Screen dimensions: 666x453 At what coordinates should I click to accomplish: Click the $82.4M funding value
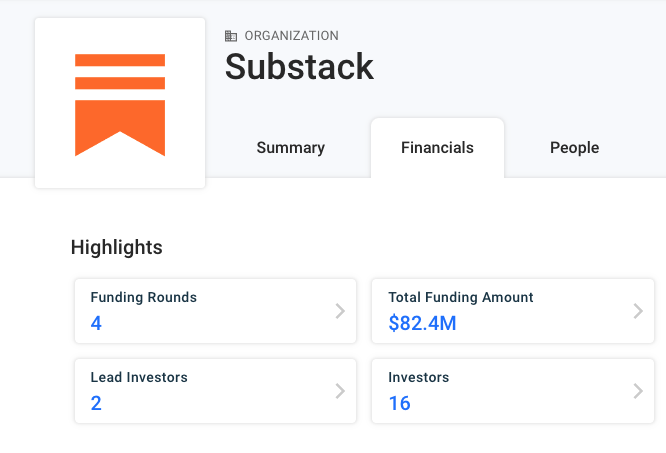[422, 323]
